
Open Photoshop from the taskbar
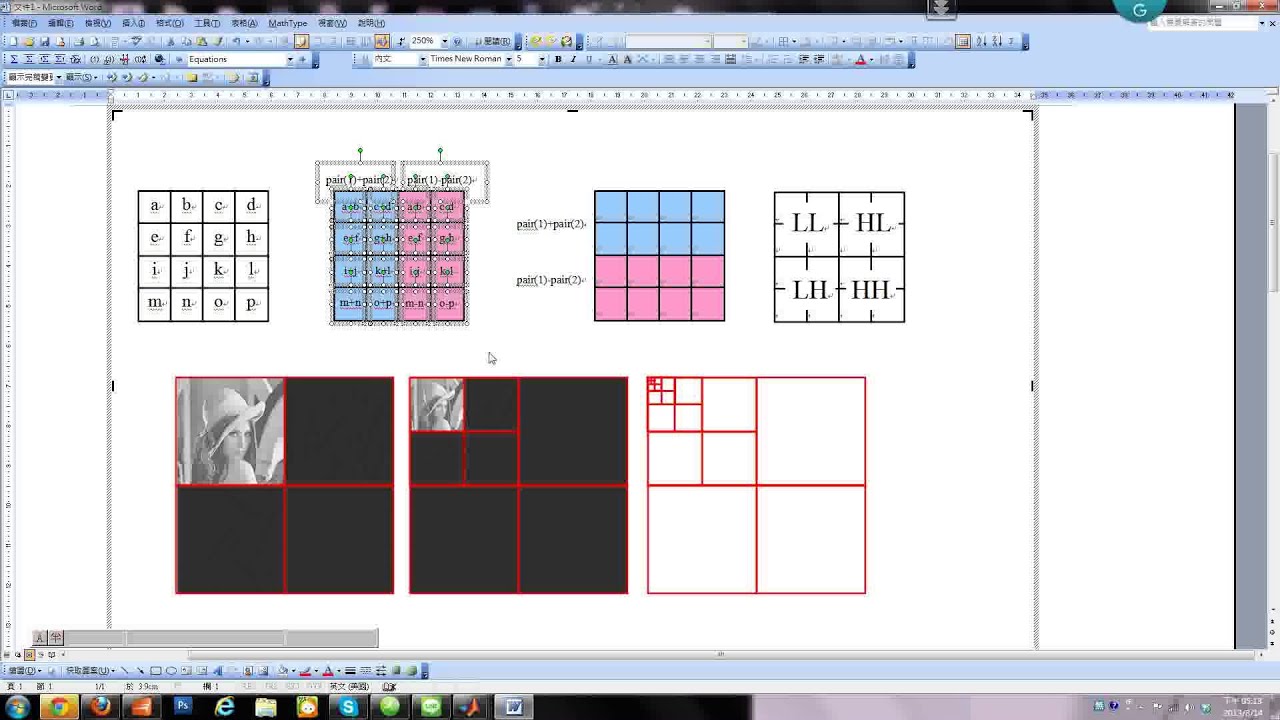point(182,707)
